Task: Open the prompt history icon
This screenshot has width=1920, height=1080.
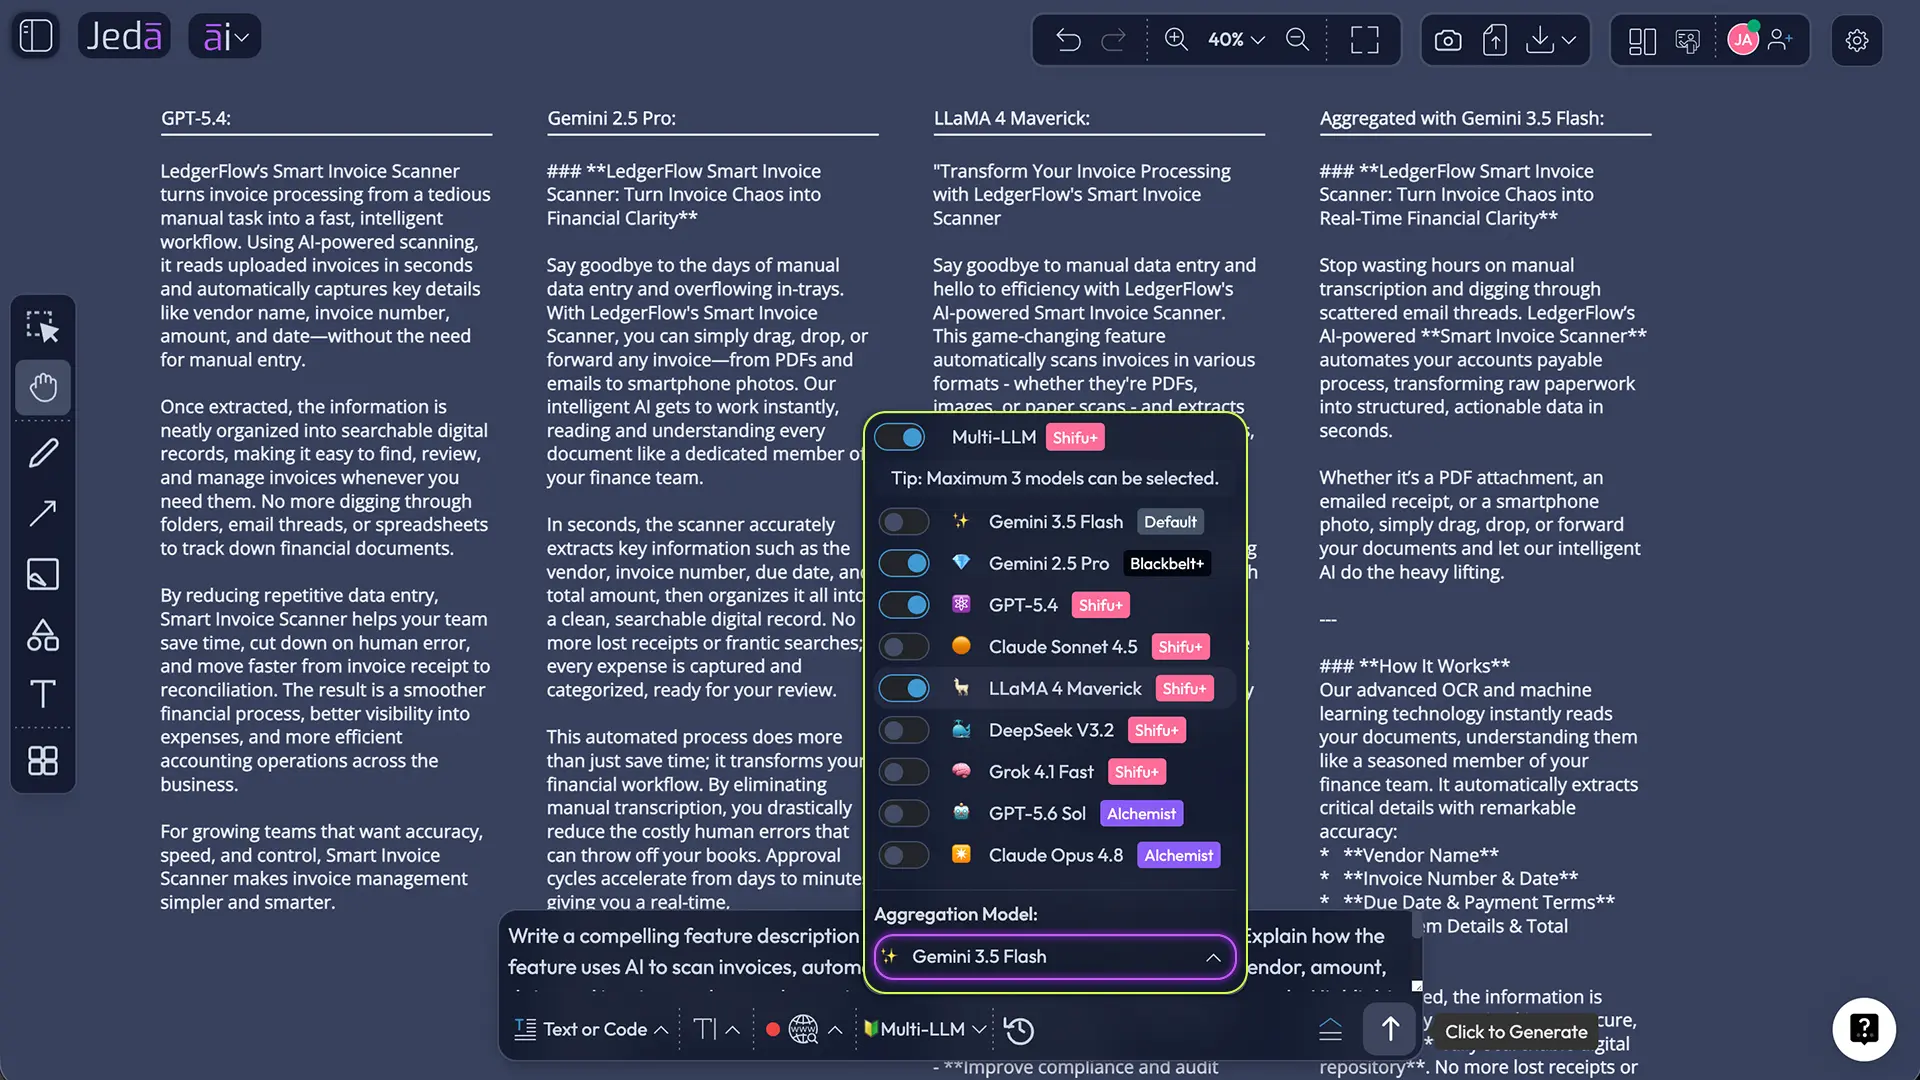Action: tap(1018, 1030)
